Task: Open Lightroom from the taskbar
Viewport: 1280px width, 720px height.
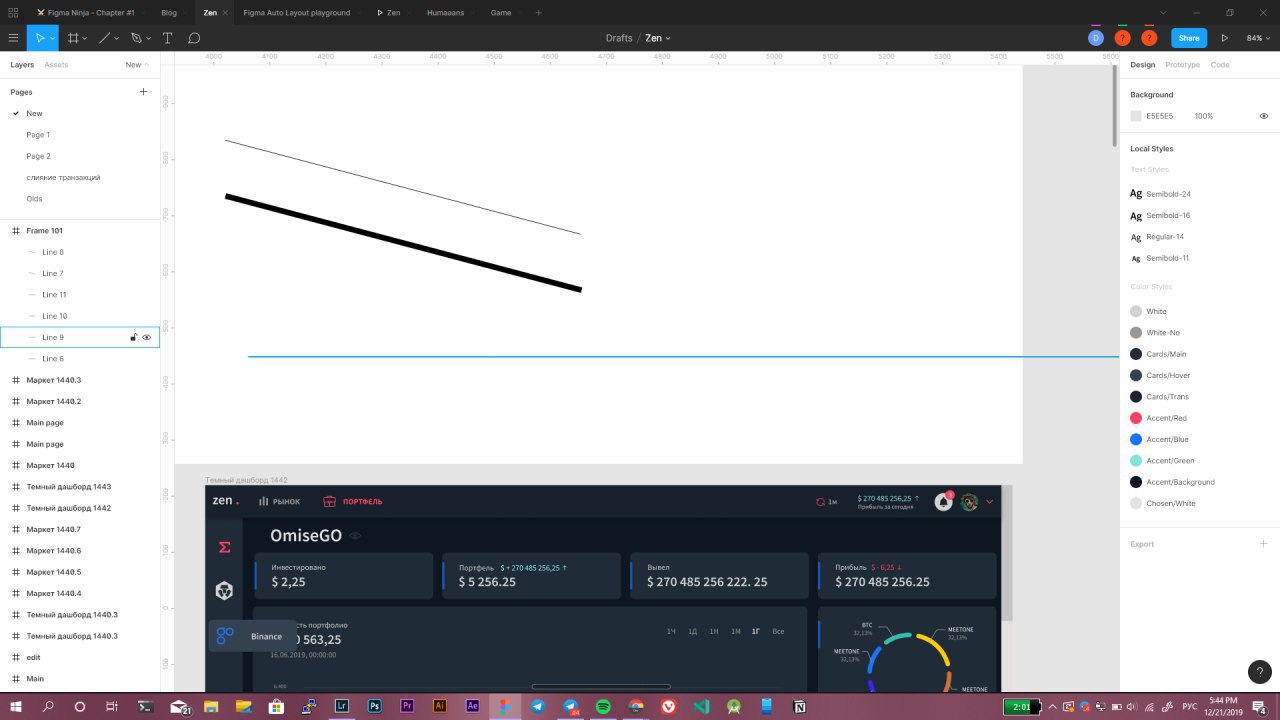Action: [x=342, y=706]
